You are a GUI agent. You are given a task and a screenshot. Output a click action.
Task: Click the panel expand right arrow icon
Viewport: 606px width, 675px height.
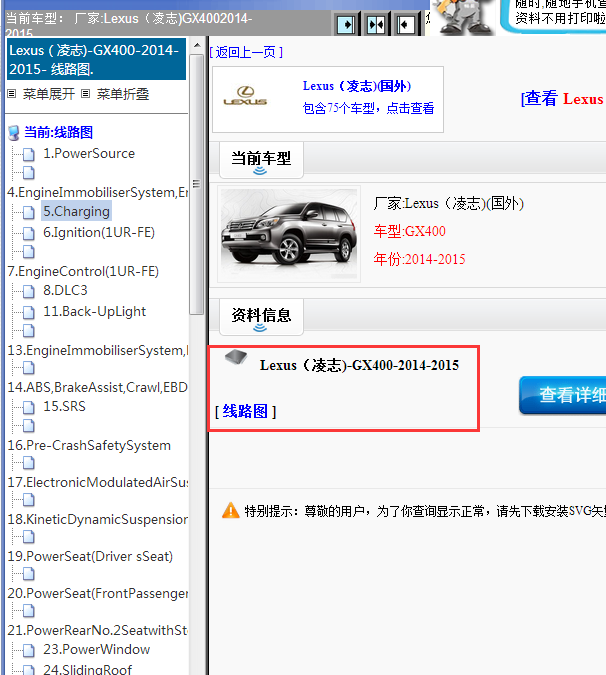(x=346, y=25)
